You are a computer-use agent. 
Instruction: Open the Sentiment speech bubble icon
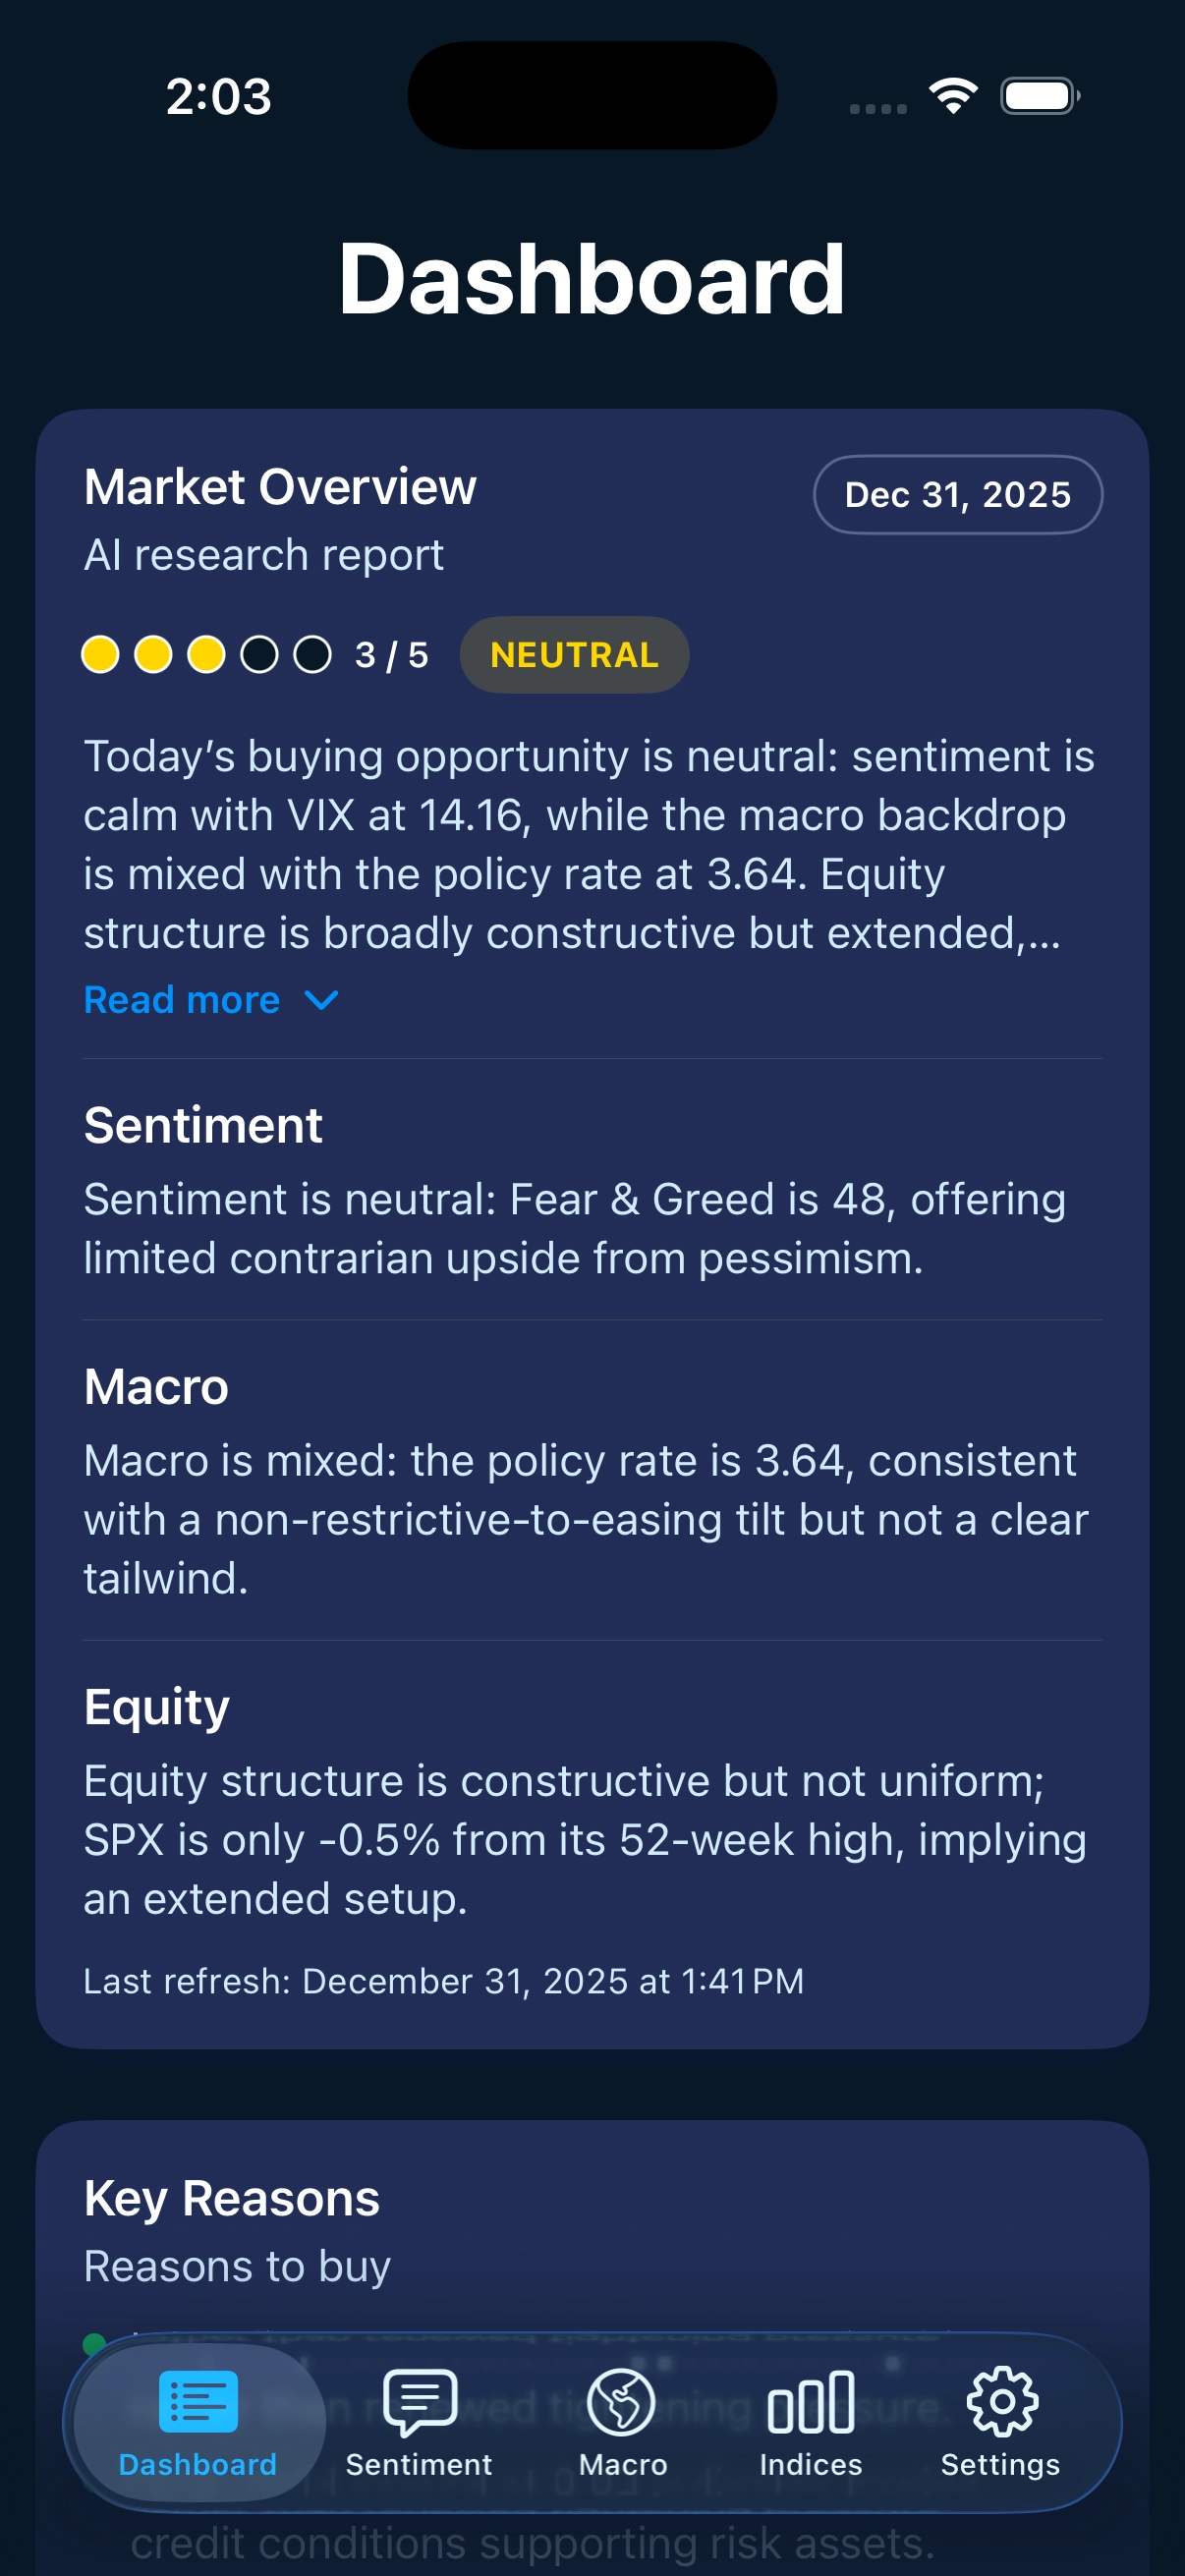click(420, 2400)
